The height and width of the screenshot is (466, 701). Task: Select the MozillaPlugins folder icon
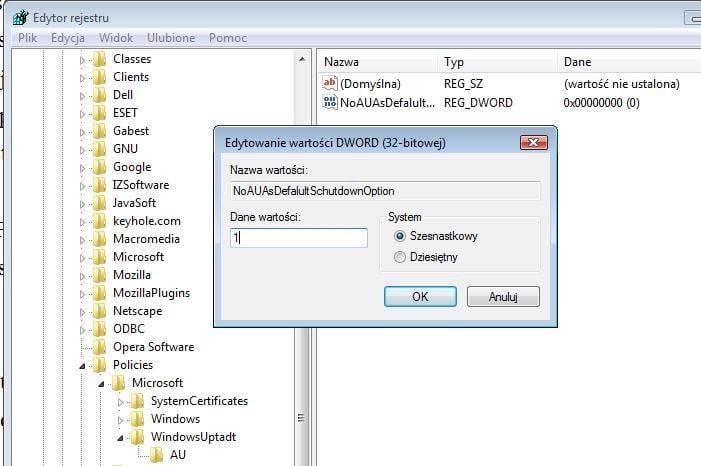click(x=99, y=293)
